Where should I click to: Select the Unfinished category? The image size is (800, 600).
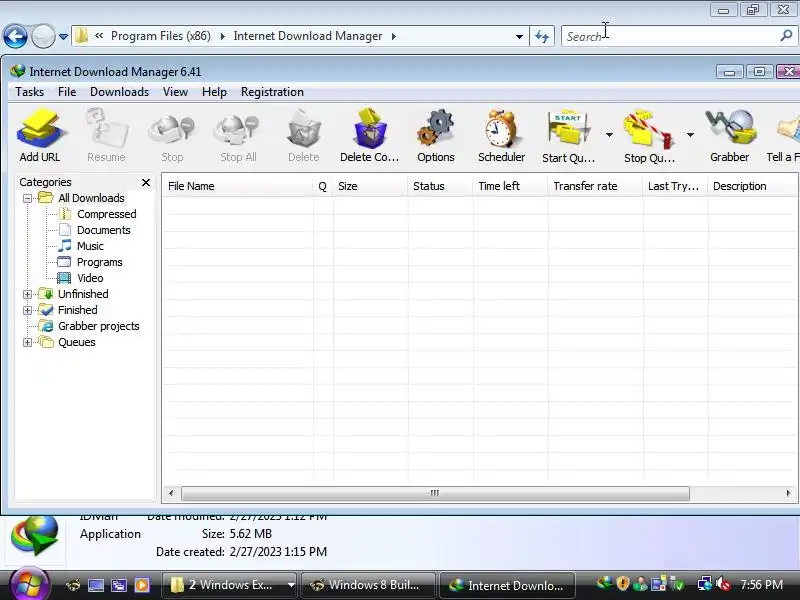tap(83, 294)
